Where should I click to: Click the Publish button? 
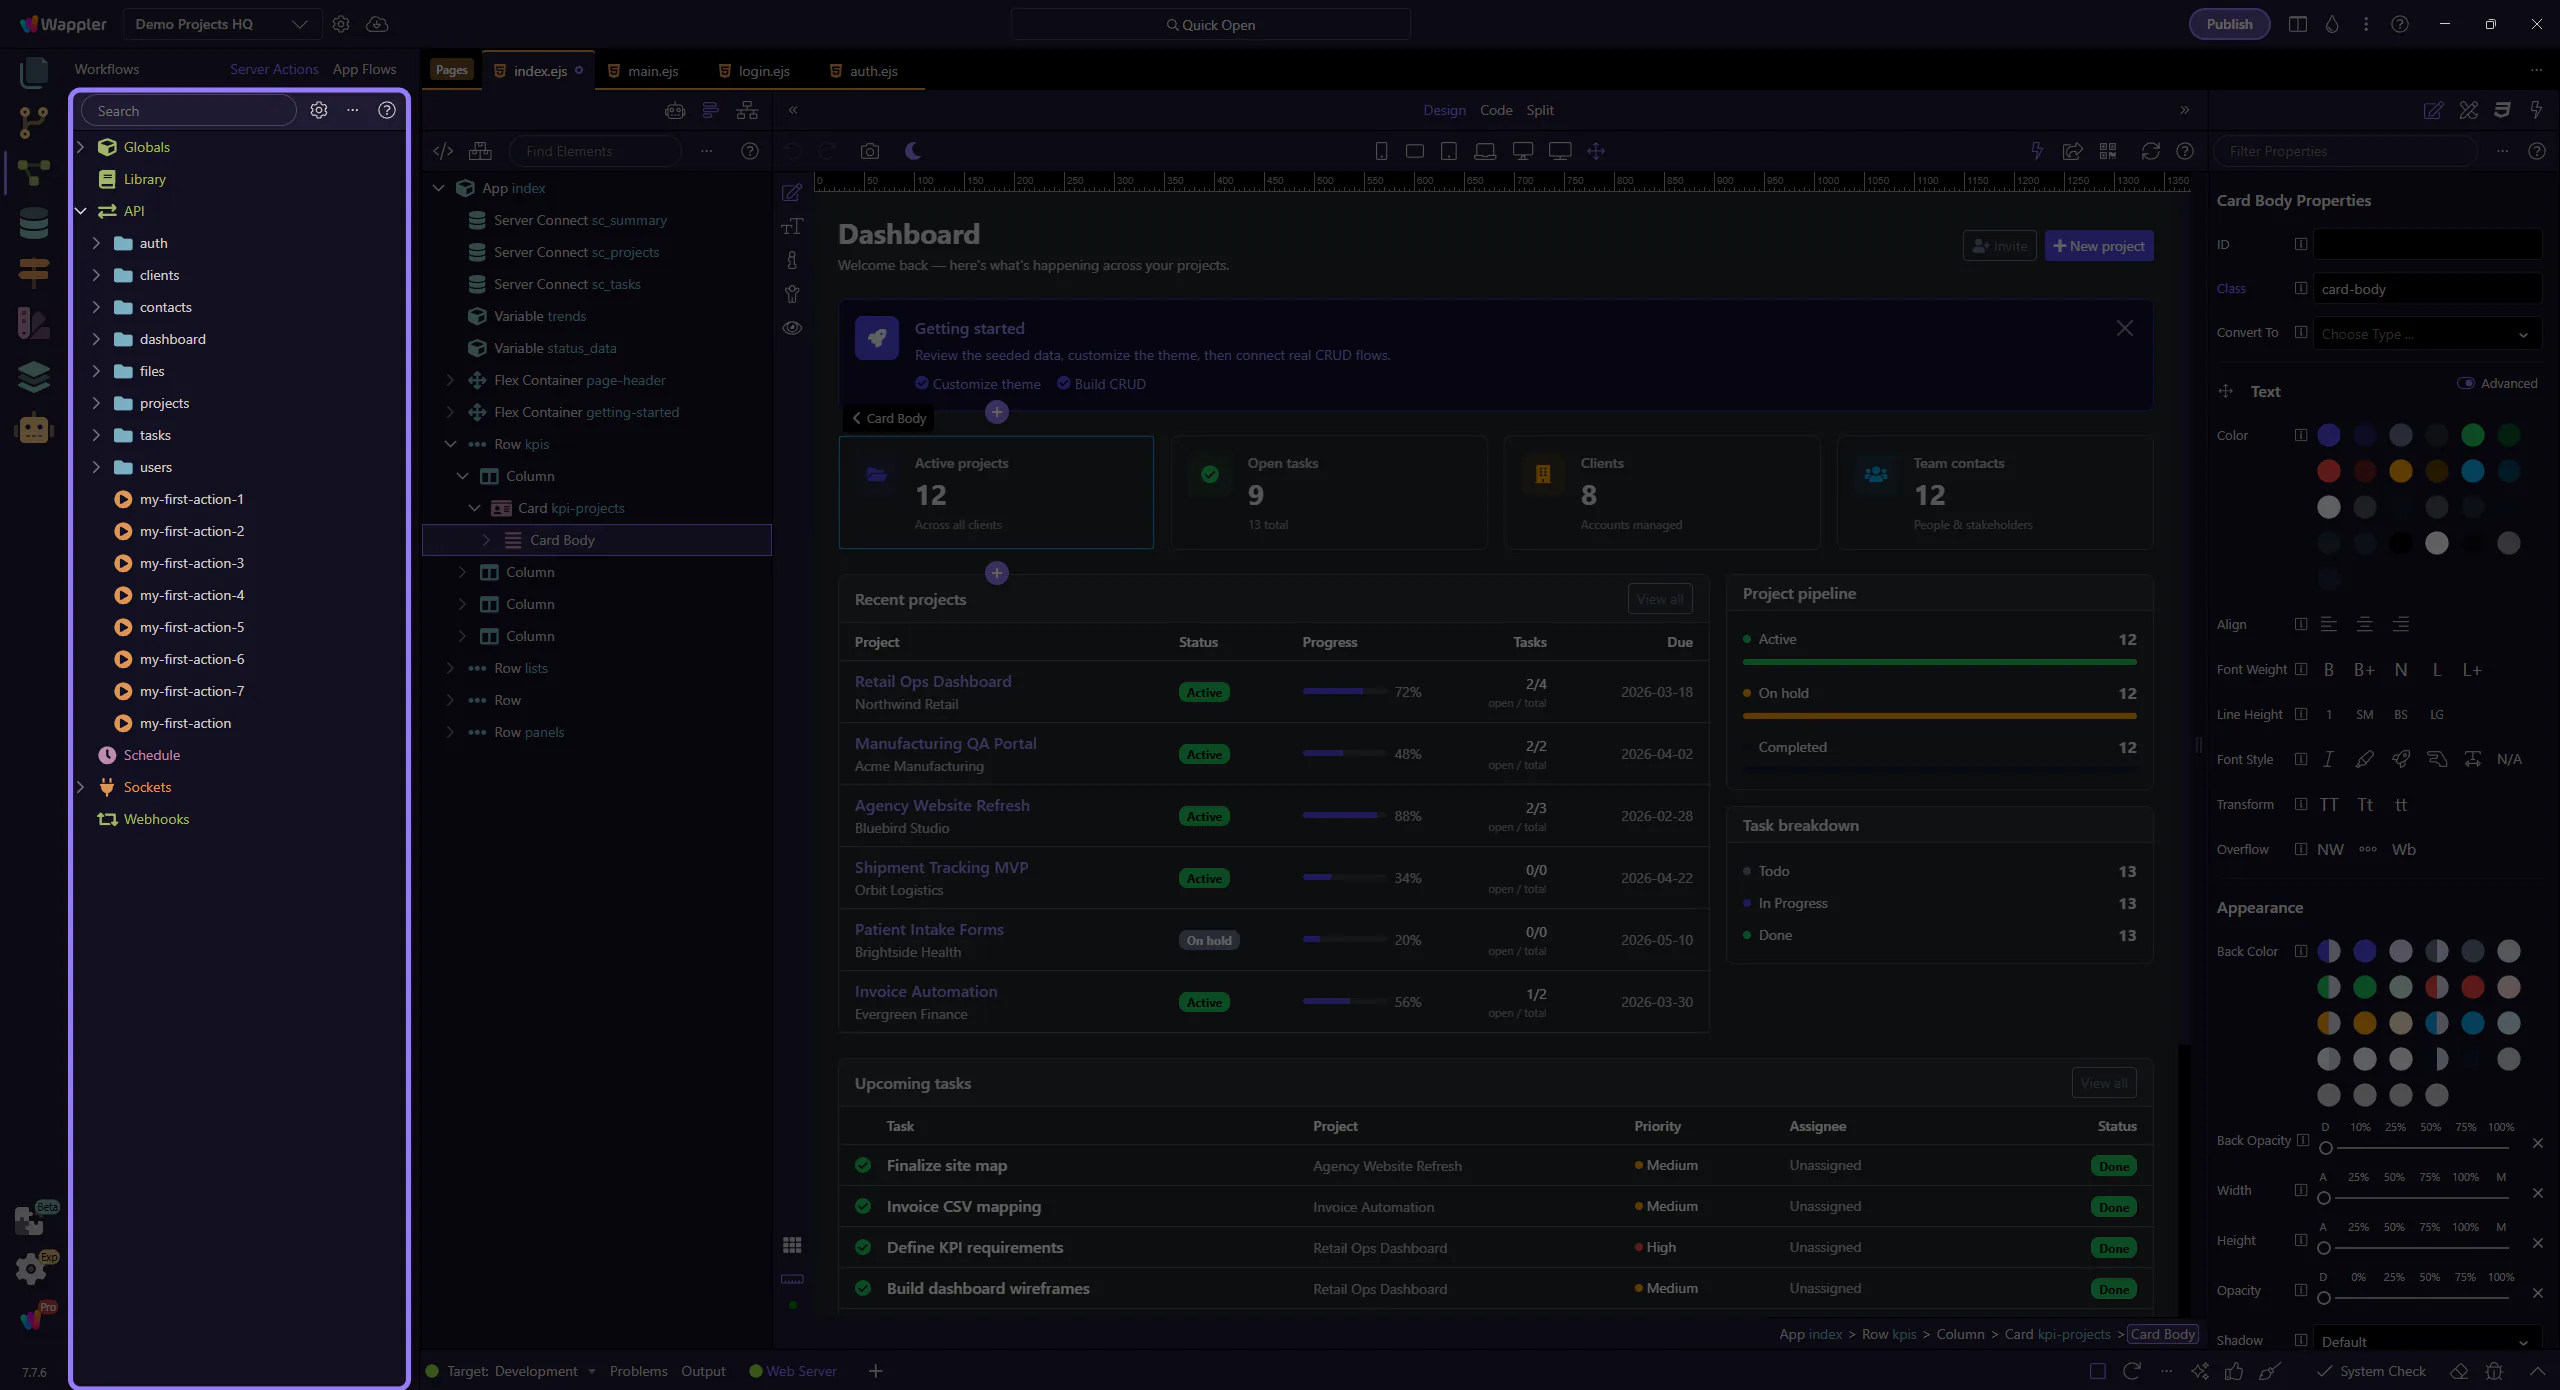(2229, 24)
